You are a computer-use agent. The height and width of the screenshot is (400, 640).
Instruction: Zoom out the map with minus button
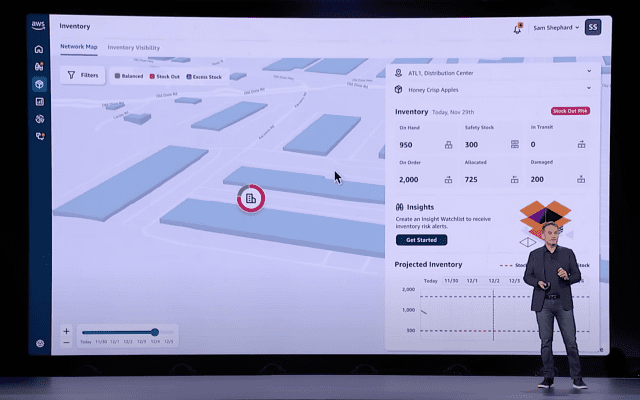[66, 342]
